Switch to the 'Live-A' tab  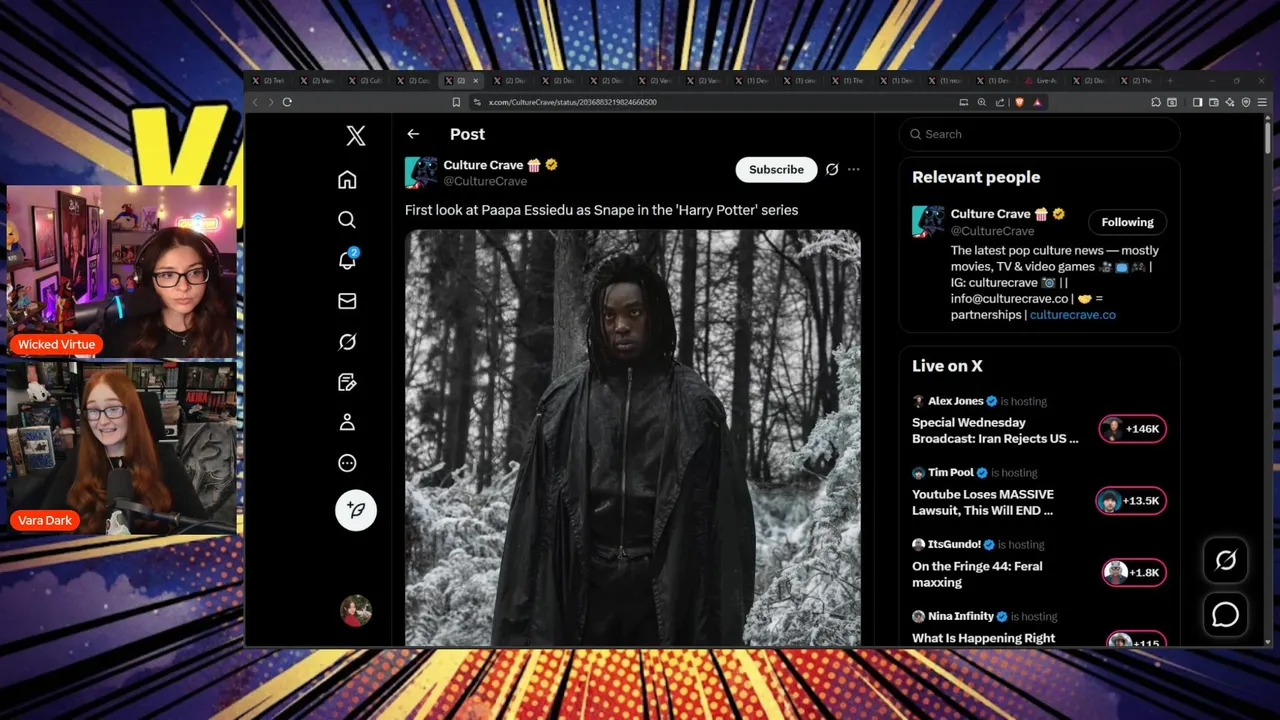[1044, 81]
